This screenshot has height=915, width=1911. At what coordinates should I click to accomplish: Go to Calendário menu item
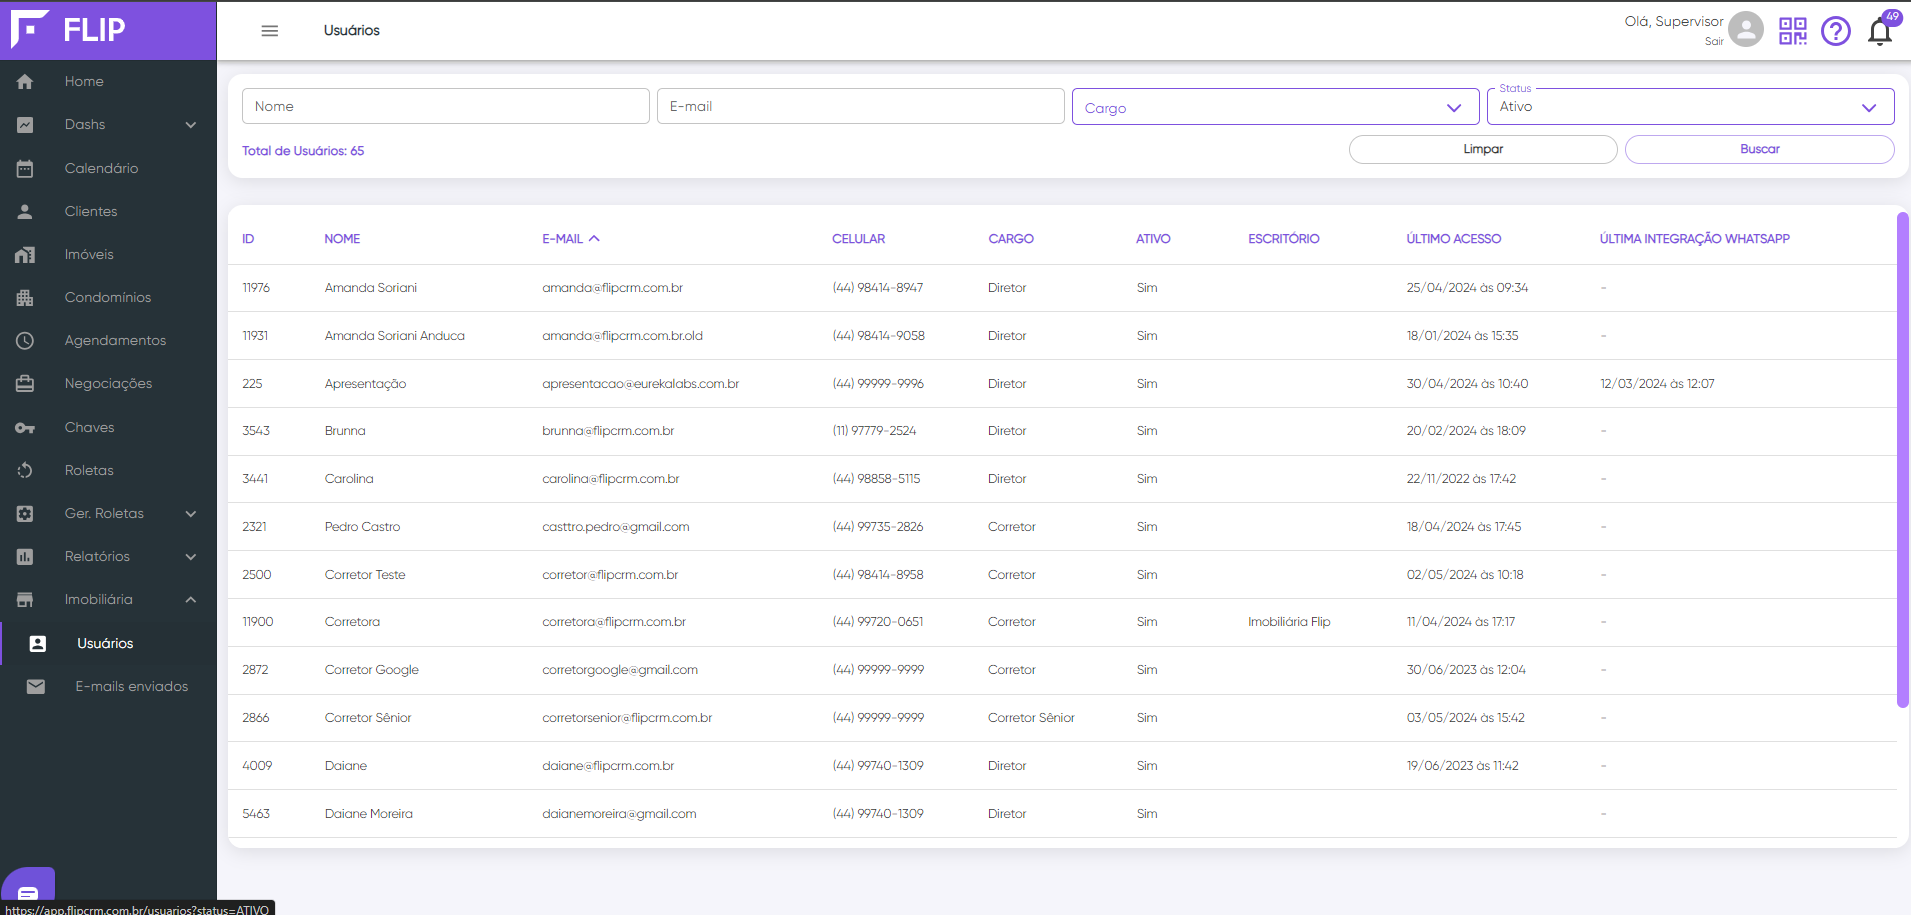pyautogui.click(x=101, y=169)
